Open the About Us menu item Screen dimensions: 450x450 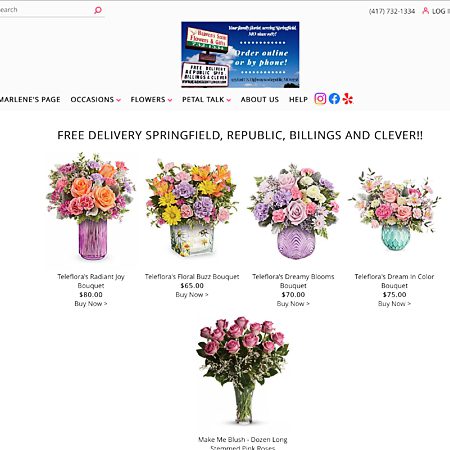pyautogui.click(x=260, y=99)
